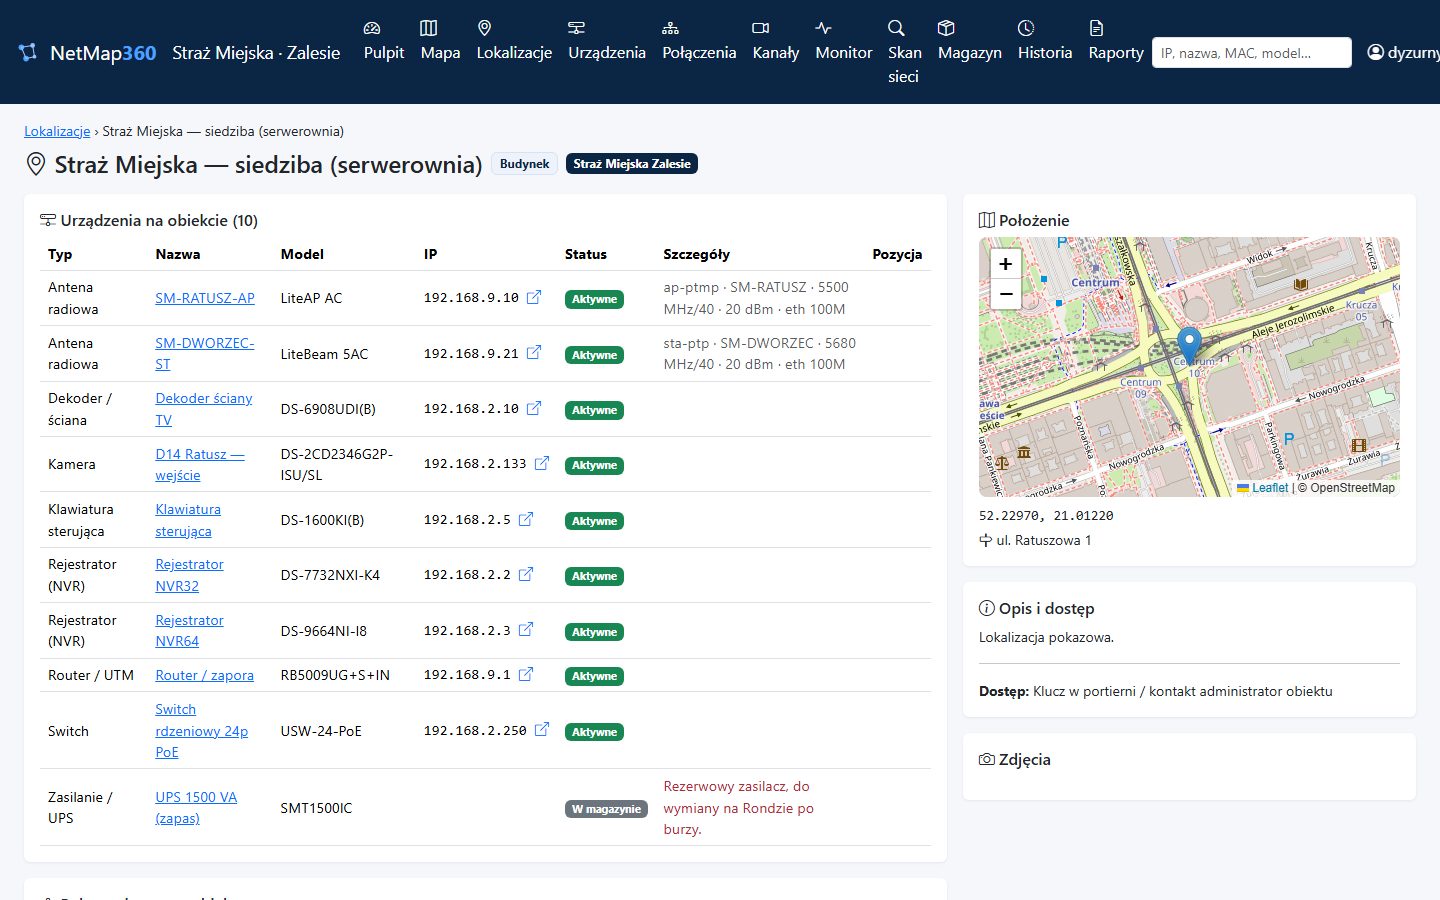Open camera D14 Ratusz — wejście

(x=200, y=464)
